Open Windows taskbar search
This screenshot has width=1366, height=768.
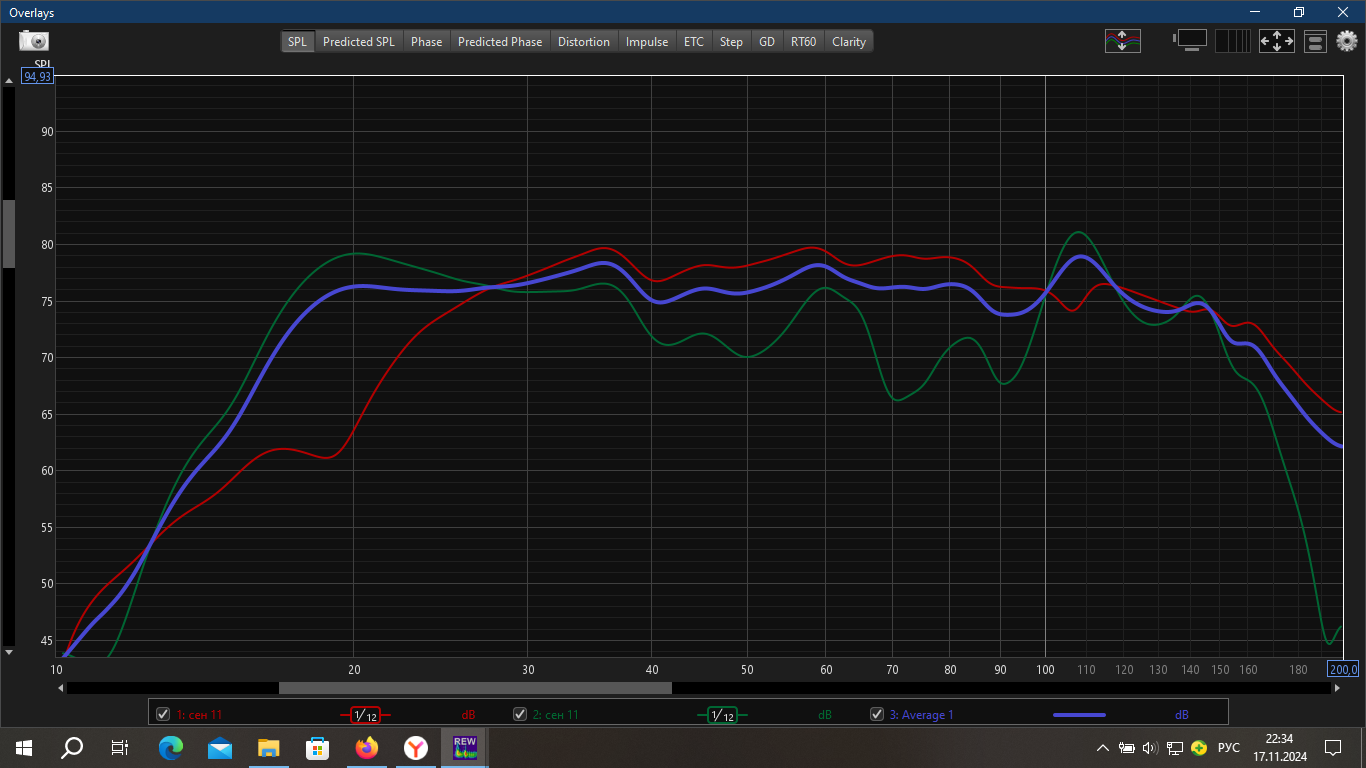pos(72,747)
